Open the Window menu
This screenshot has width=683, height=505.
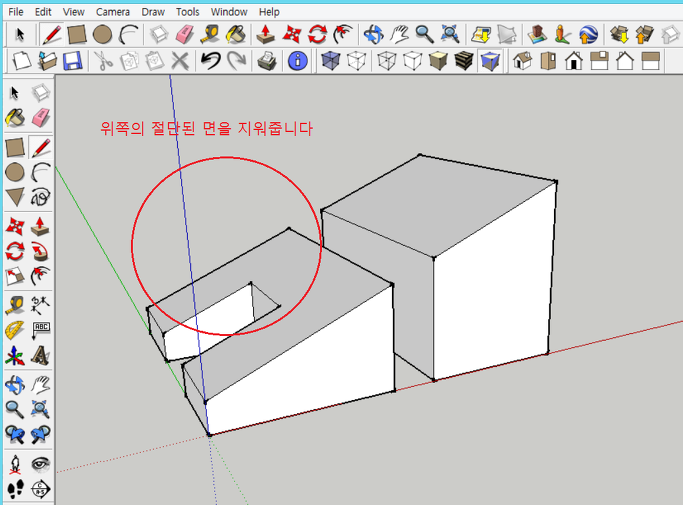click(x=229, y=12)
